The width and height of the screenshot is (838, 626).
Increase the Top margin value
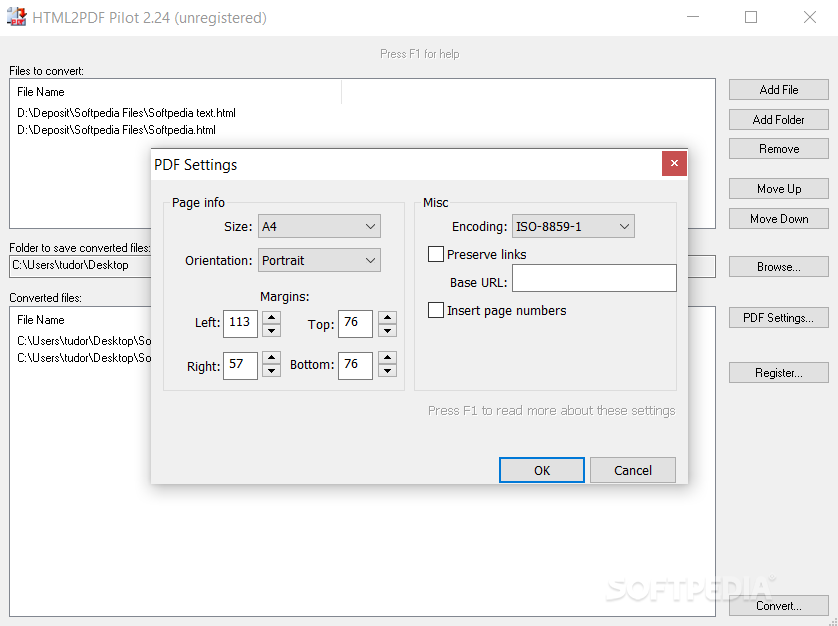click(x=387, y=318)
